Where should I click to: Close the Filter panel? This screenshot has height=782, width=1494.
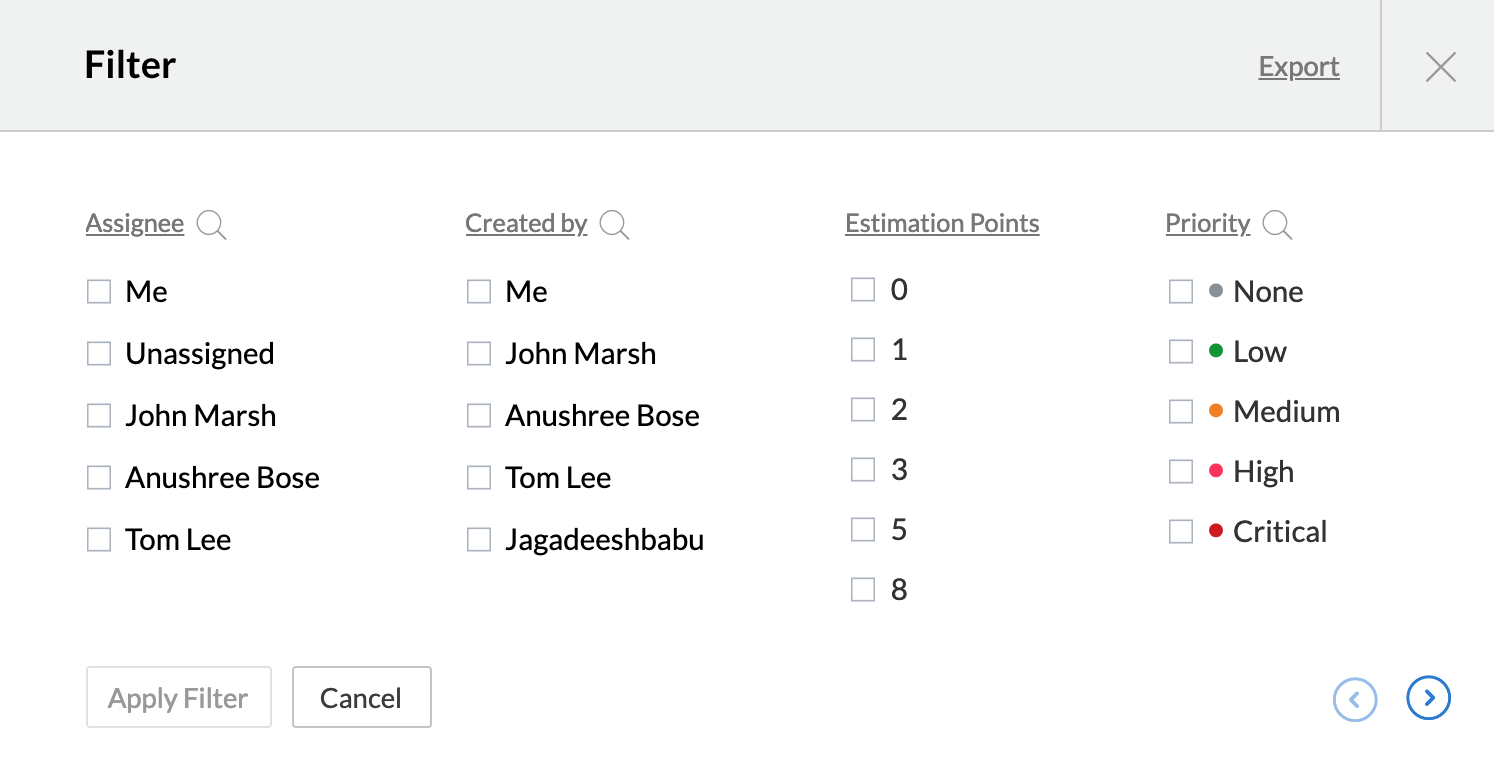click(x=1440, y=67)
